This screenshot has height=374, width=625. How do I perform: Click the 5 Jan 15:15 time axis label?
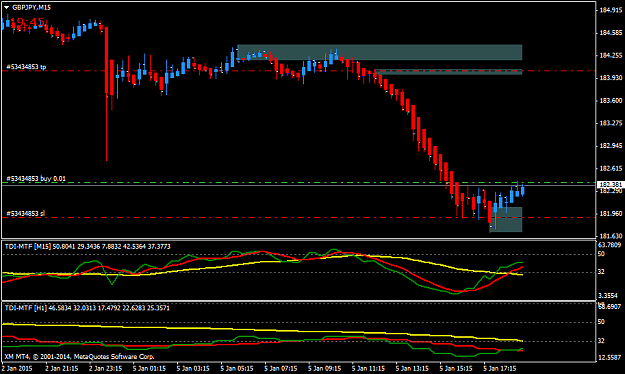[456, 368]
